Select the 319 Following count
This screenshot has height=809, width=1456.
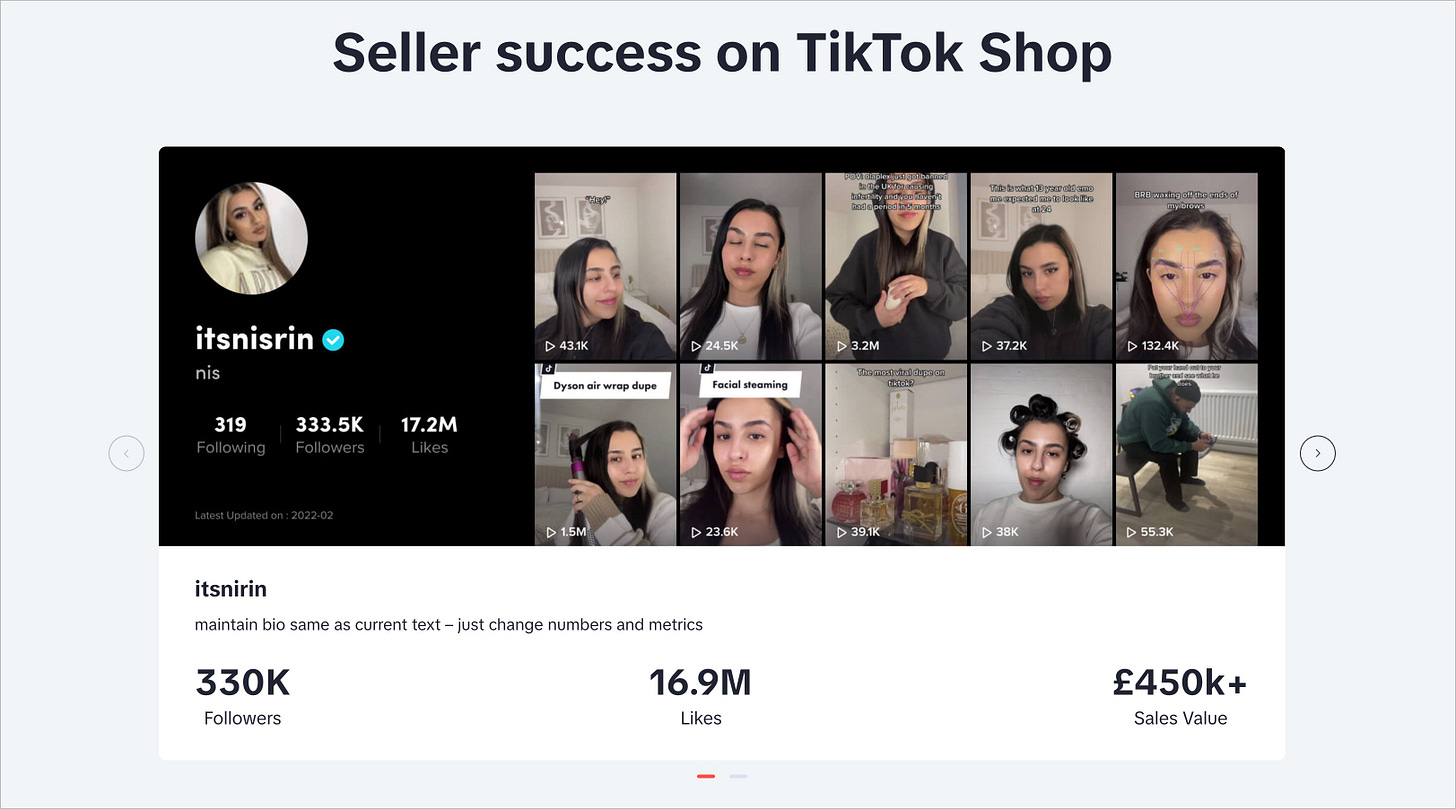click(x=231, y=435)
